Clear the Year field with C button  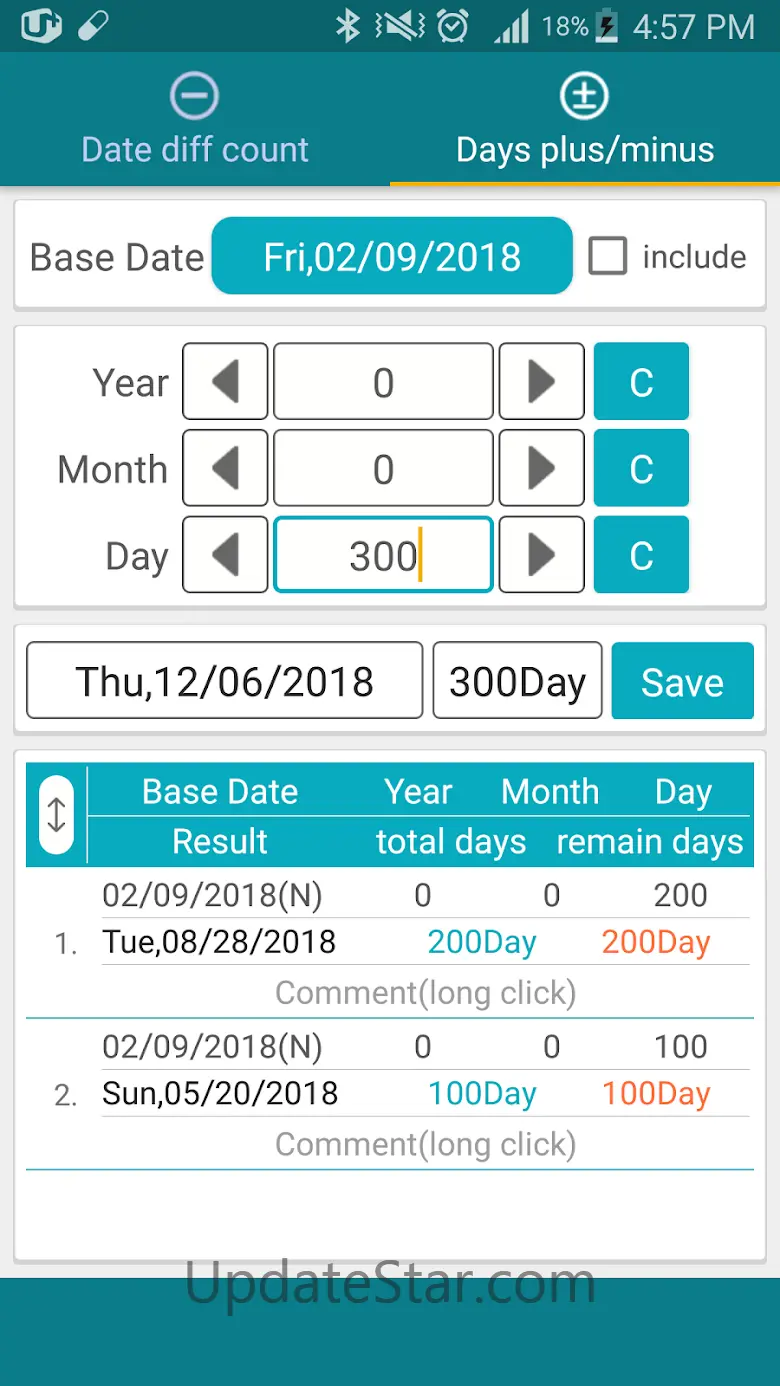click(641, 382)
